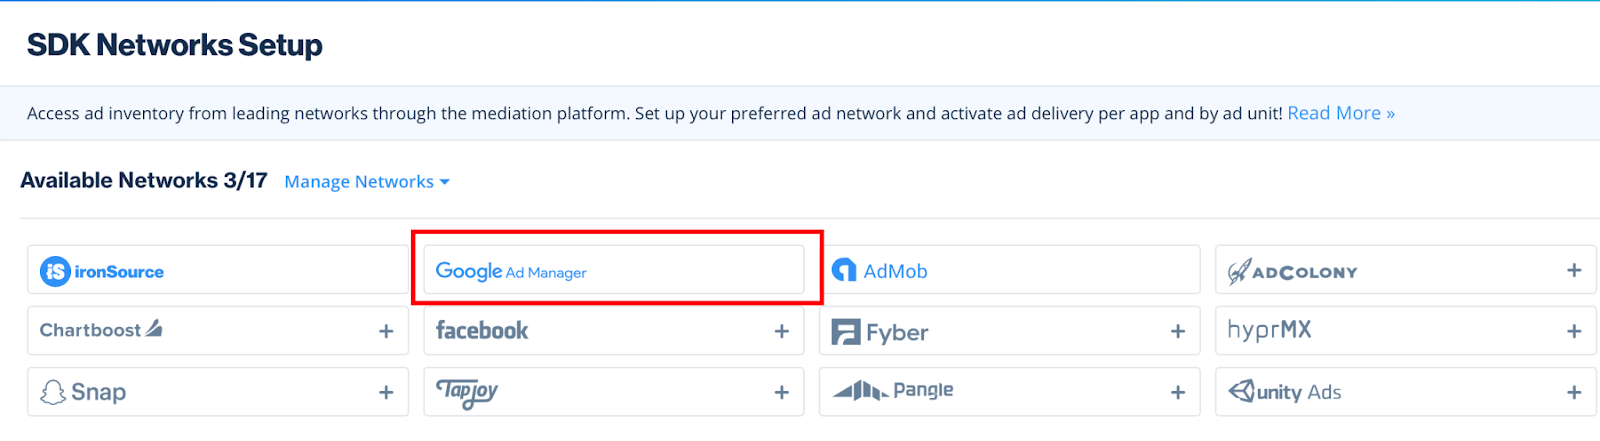Add the Snap network via plus
This screenshot has height=441, width=1600.
386,392
